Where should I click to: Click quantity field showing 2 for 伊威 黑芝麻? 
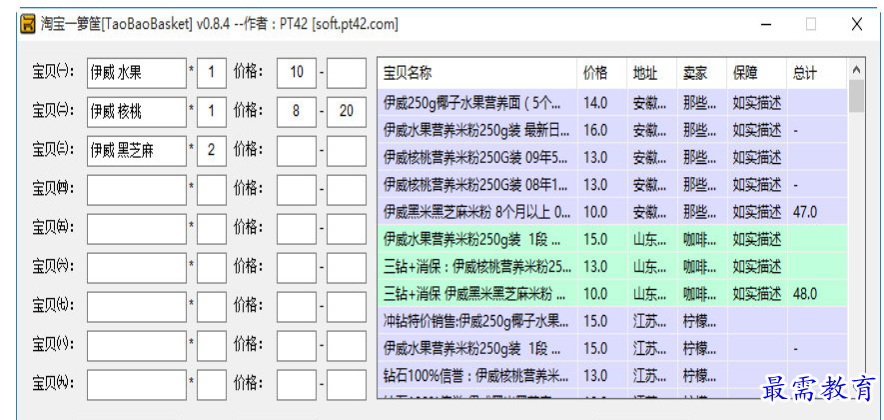pyautogui.click(x=211, y=151)
